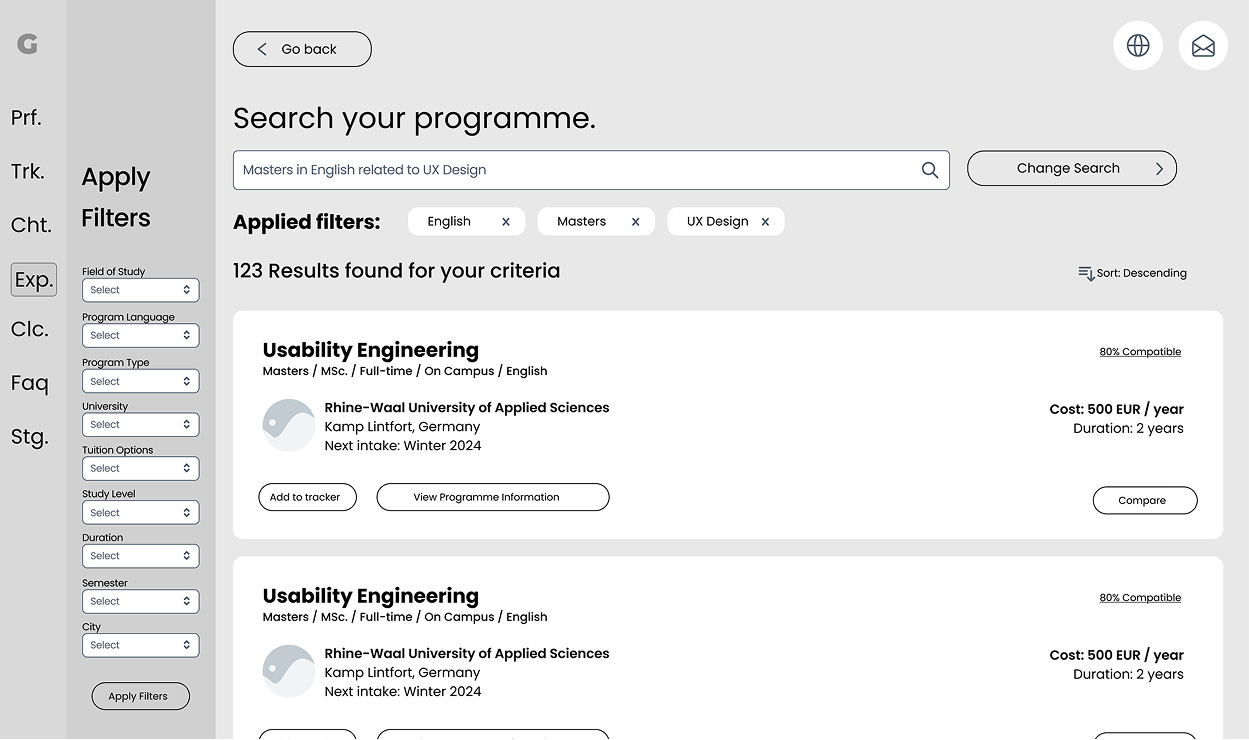Click first Usability Engineering title

coord(371,350)
